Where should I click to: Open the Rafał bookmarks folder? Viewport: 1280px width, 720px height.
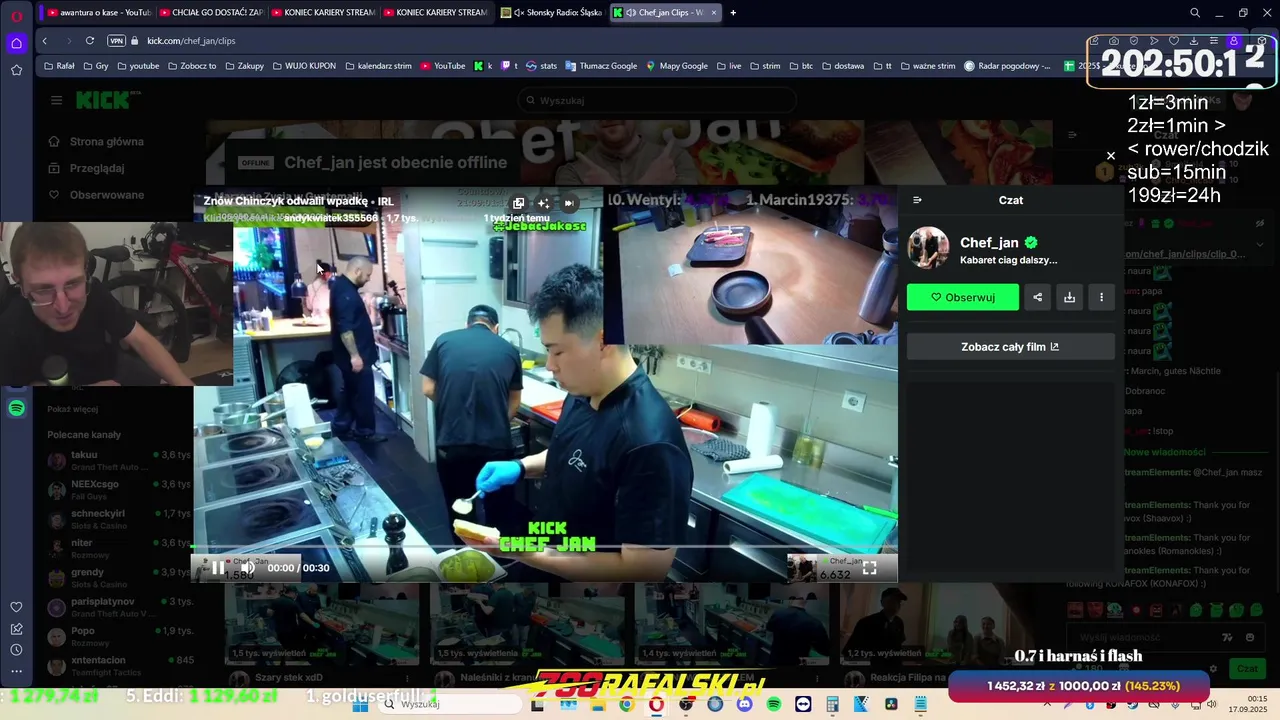point(59,66)
